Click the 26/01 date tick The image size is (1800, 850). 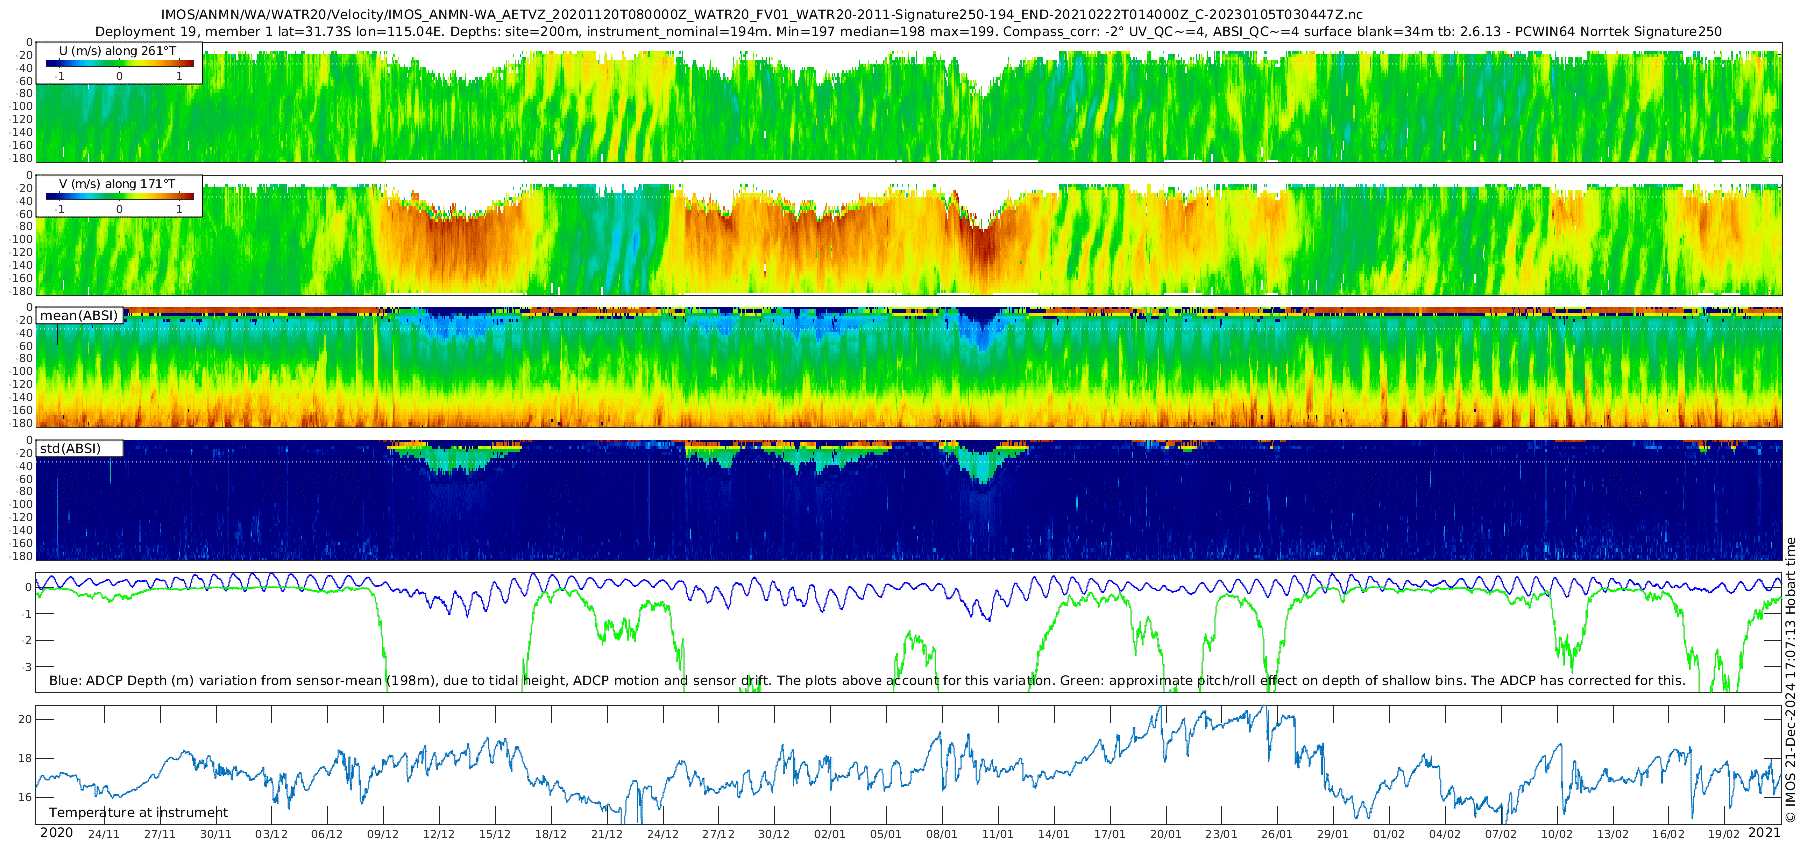click(x=1277, y=834)
